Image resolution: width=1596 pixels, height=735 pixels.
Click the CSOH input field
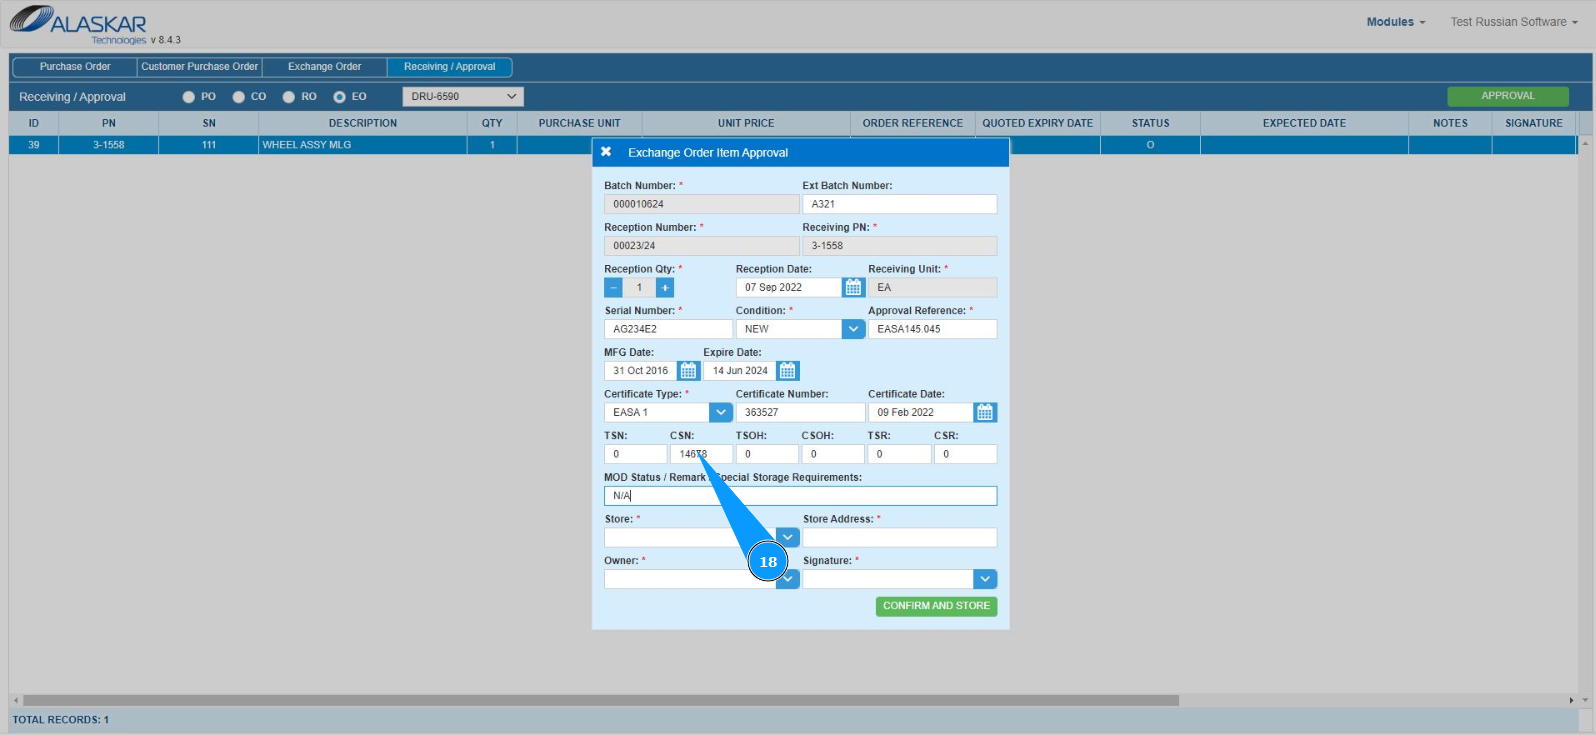[x=833, y=454]
